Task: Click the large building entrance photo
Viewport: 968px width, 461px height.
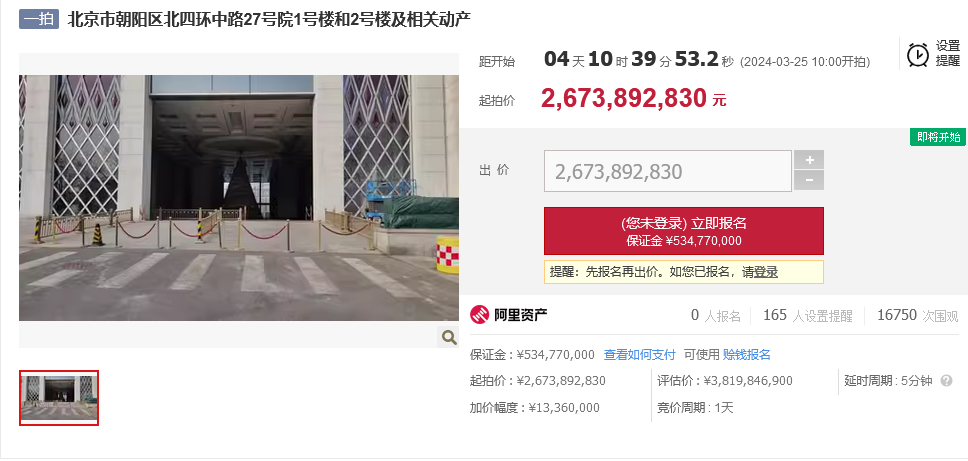Action: click(x=239, y=198)
